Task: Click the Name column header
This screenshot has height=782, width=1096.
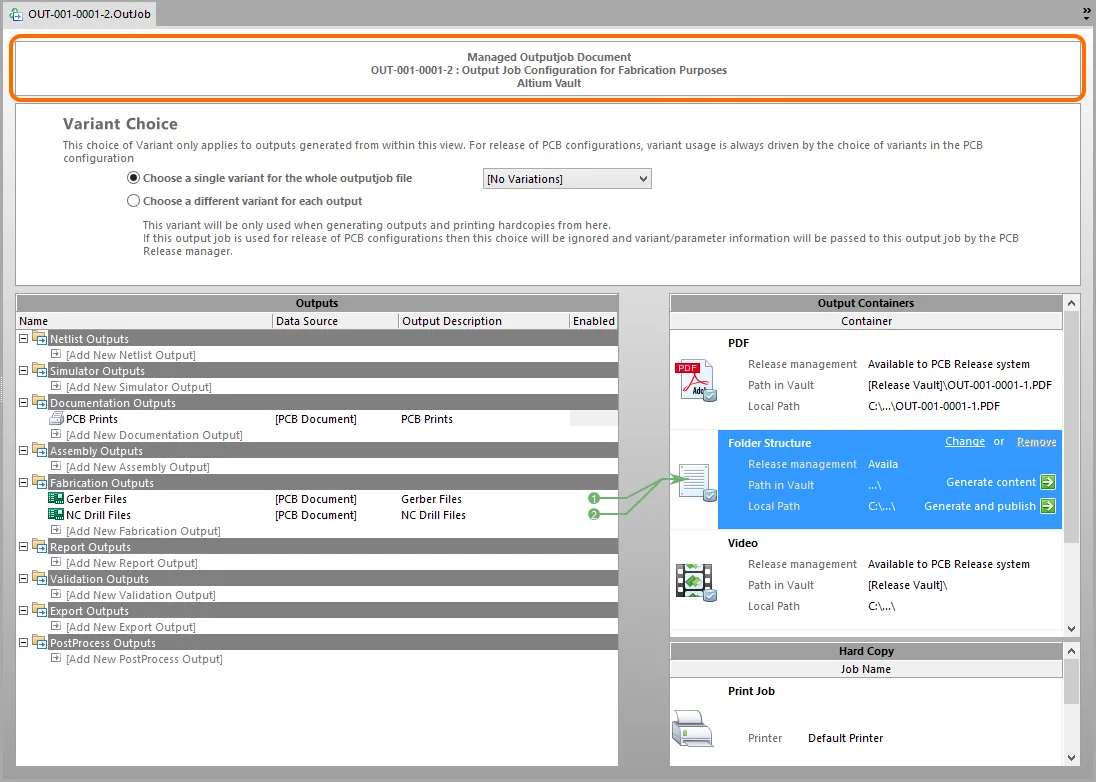Action: pos(144,321)
